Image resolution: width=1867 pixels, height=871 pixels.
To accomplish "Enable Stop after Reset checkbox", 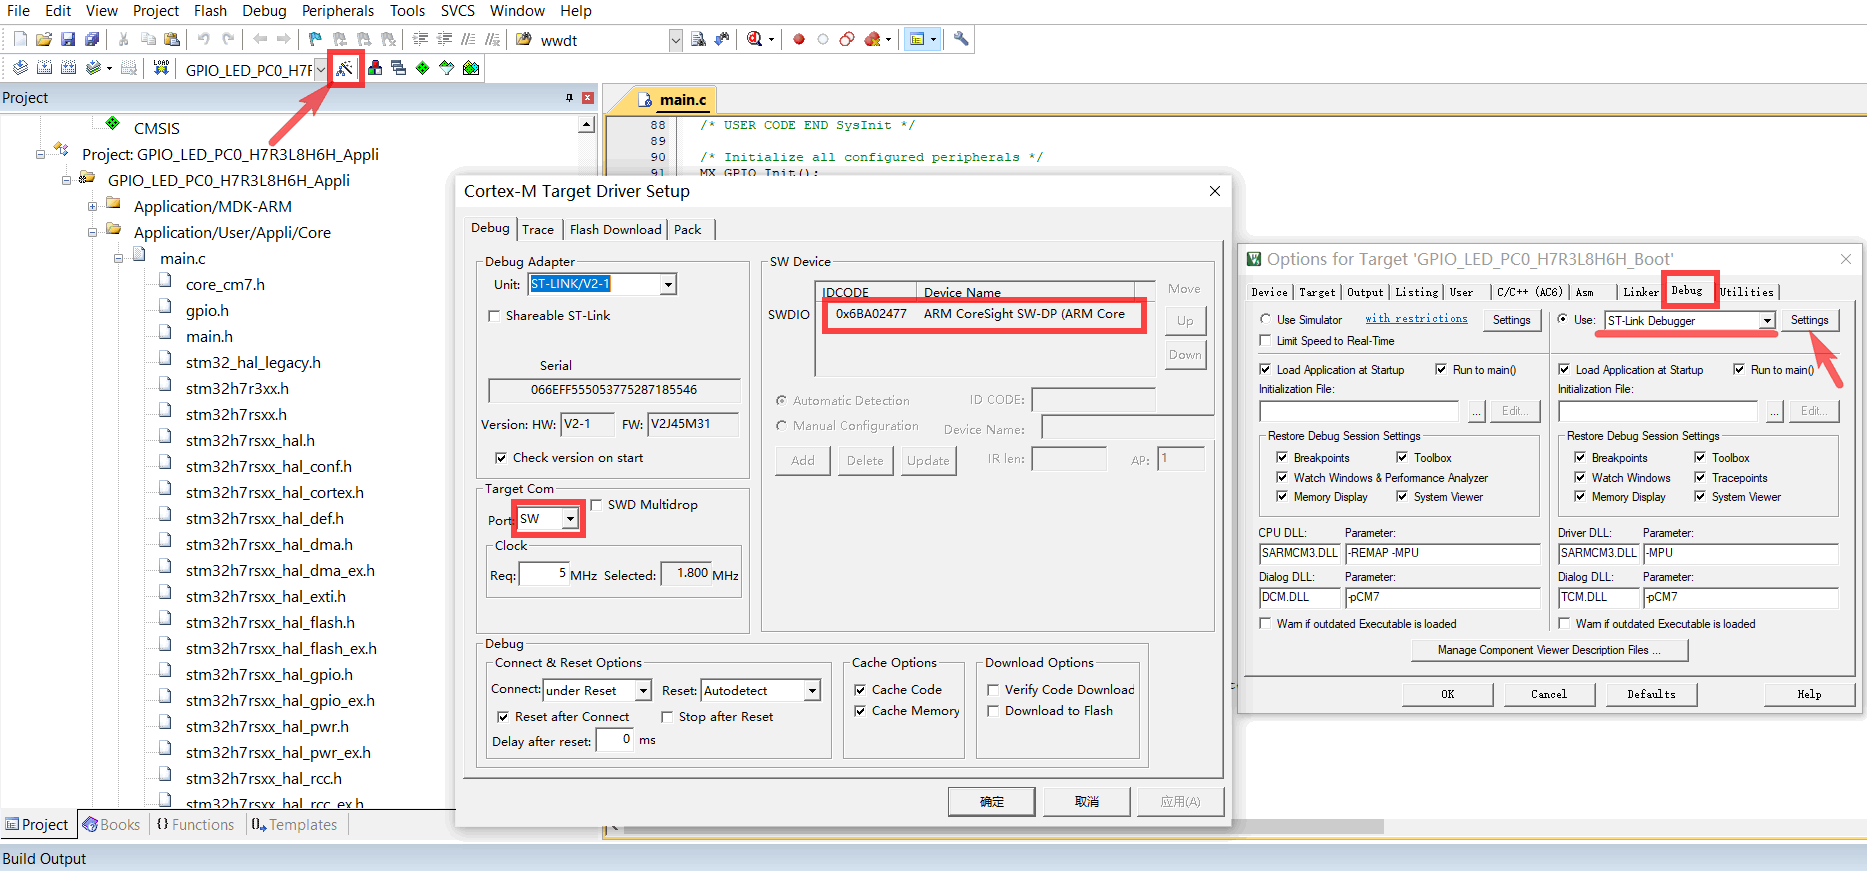I will click(x=667, y=717).
